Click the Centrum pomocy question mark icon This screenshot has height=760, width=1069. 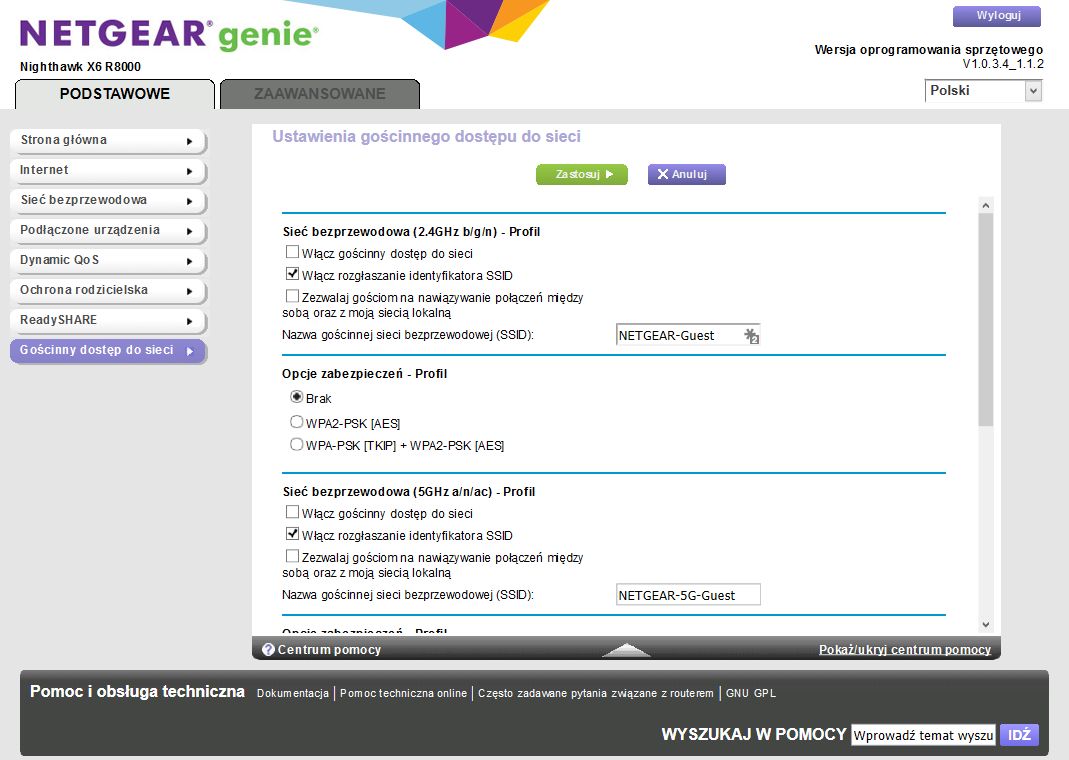coord(269,650)
